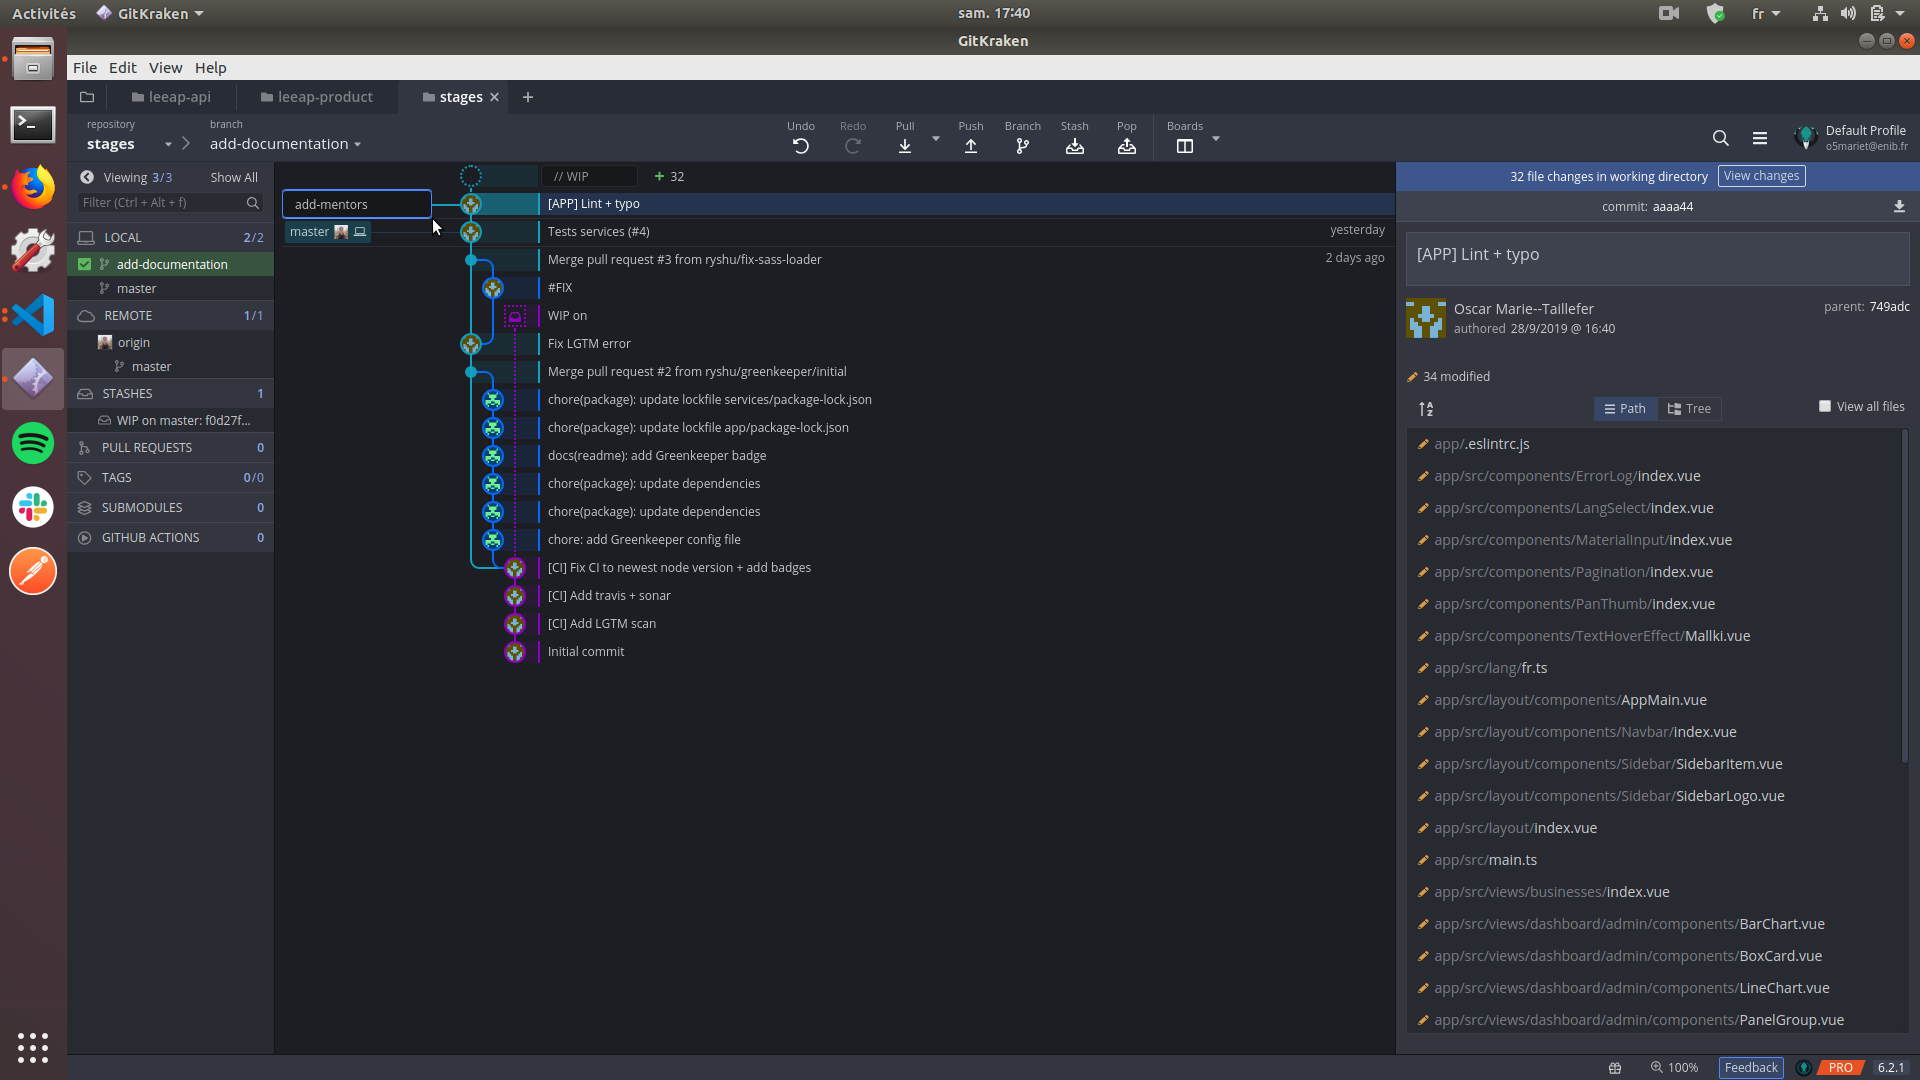Open app/.eslintrc.js in the file list
The height and width of the screenshot is (1080, 1920).
pos(1482,444)
